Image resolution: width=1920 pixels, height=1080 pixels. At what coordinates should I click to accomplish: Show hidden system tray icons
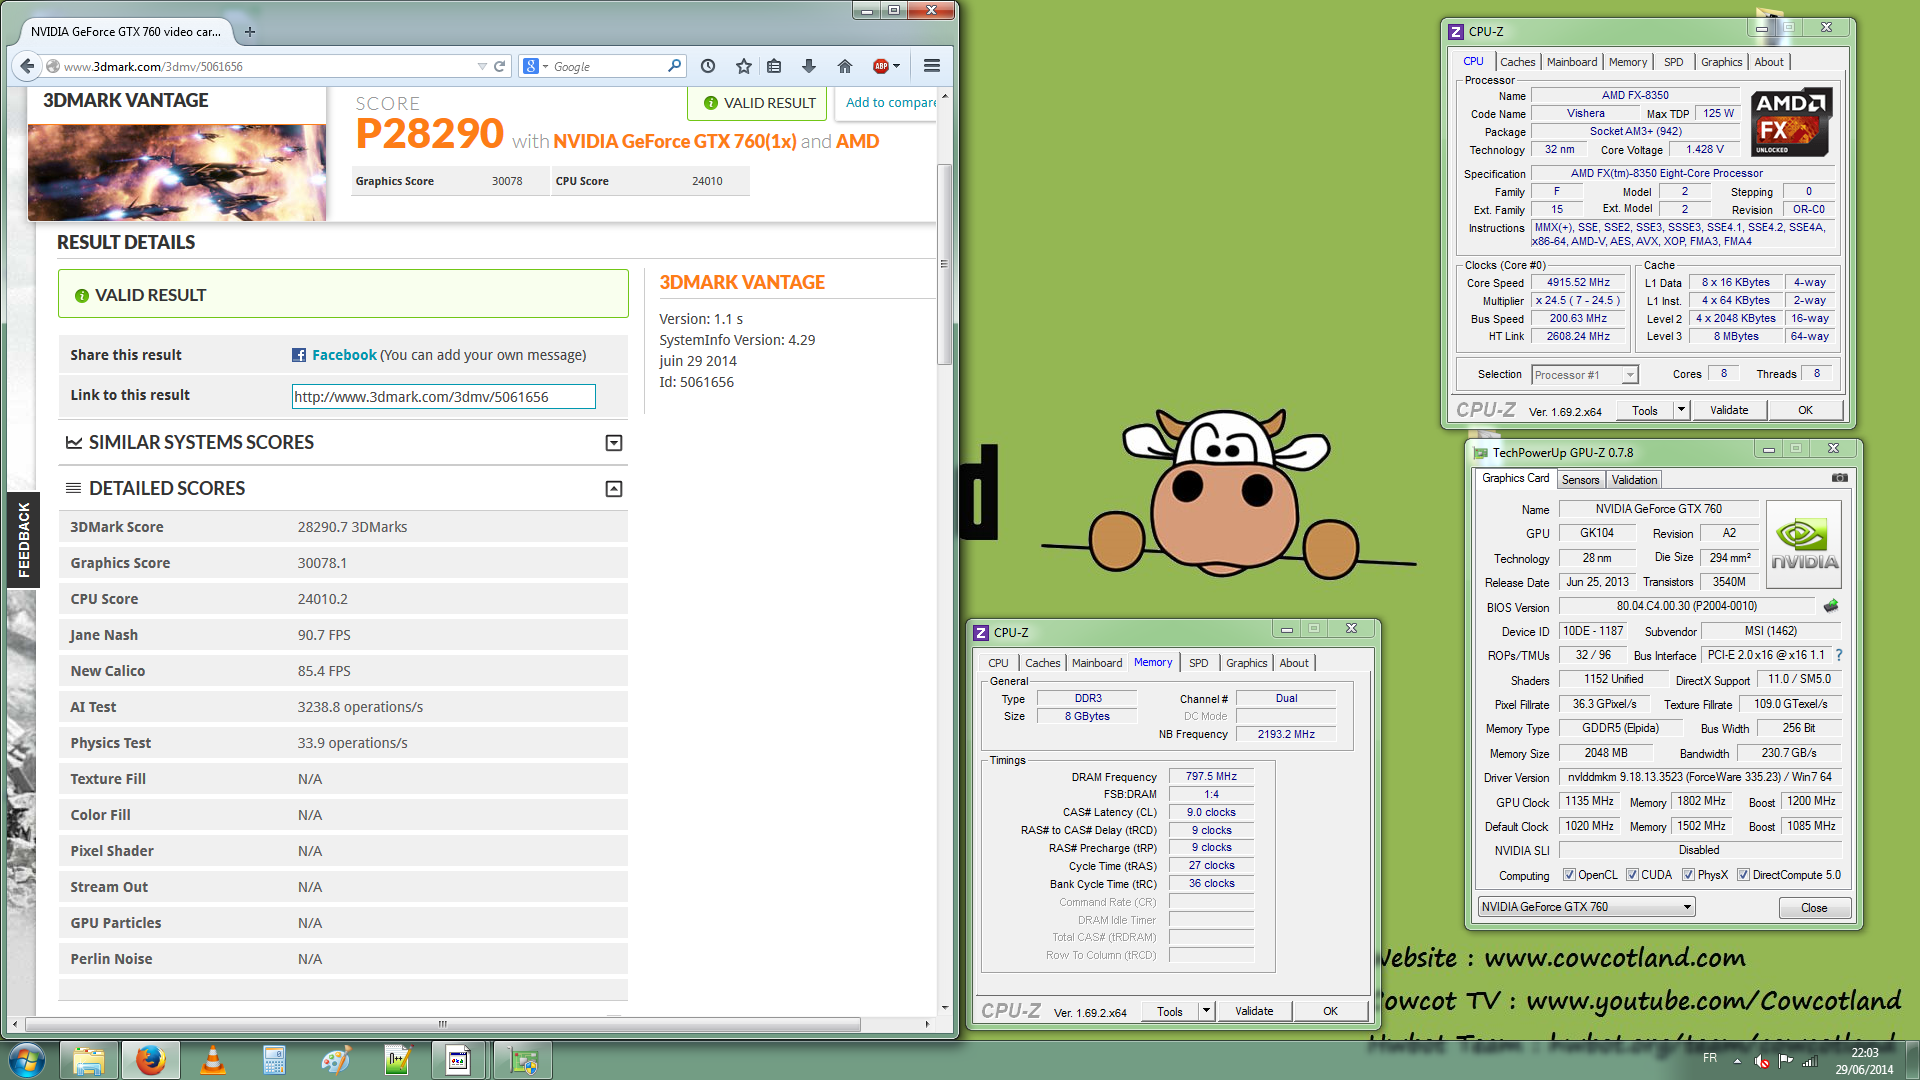click(x=1737, y=1060)
